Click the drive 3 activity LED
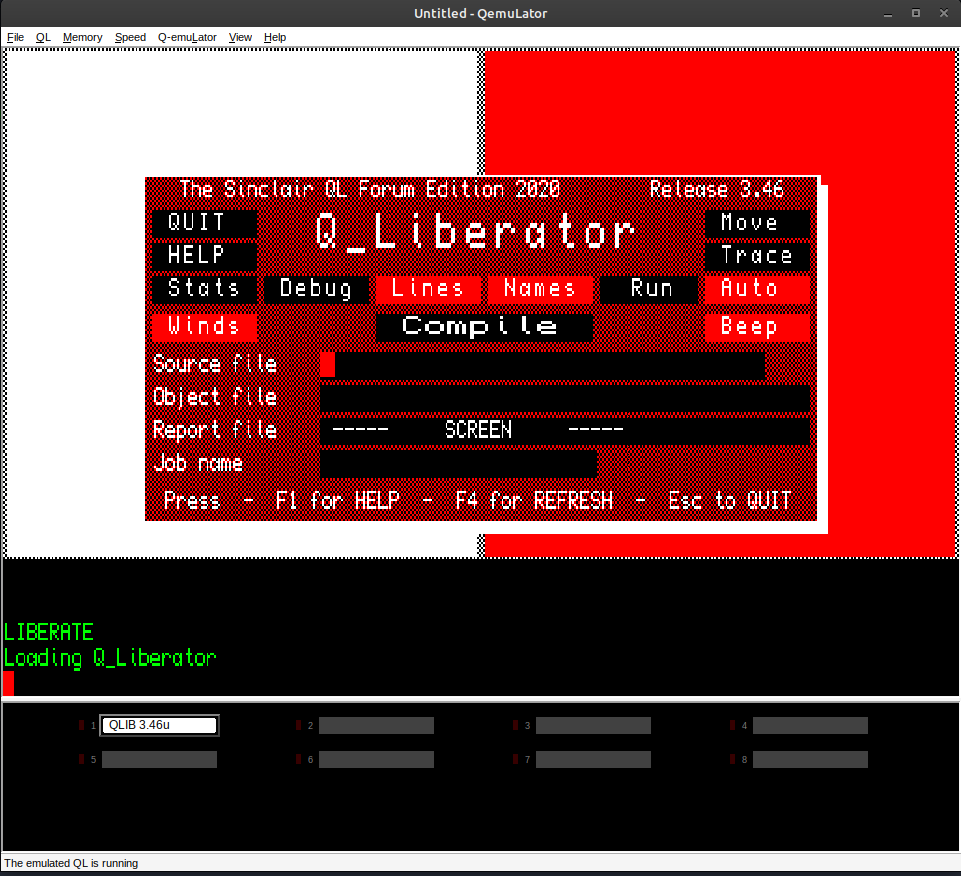This screenshot has height=876, width=961. pyautogui.click(x=515, y=725)
